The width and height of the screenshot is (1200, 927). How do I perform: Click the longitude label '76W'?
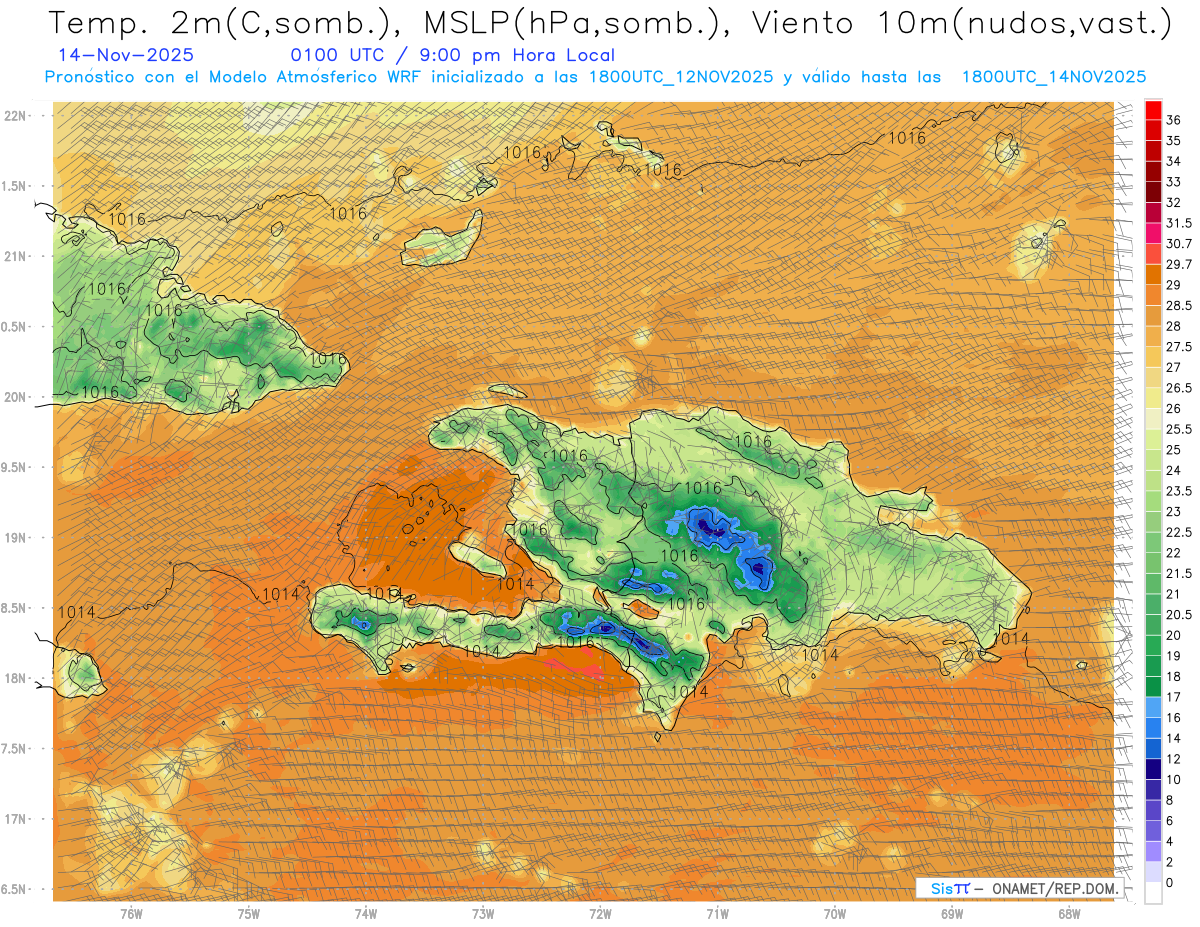pyautogui.click(x=131, y=913)
